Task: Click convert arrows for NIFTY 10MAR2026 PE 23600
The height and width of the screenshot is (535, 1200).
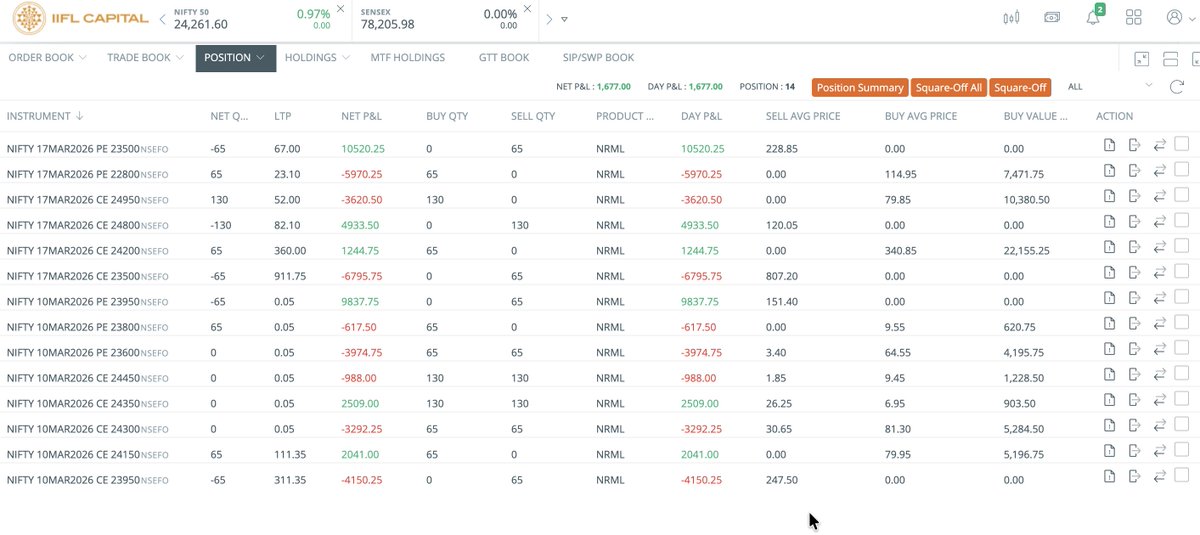Action: click(1160, 347)
